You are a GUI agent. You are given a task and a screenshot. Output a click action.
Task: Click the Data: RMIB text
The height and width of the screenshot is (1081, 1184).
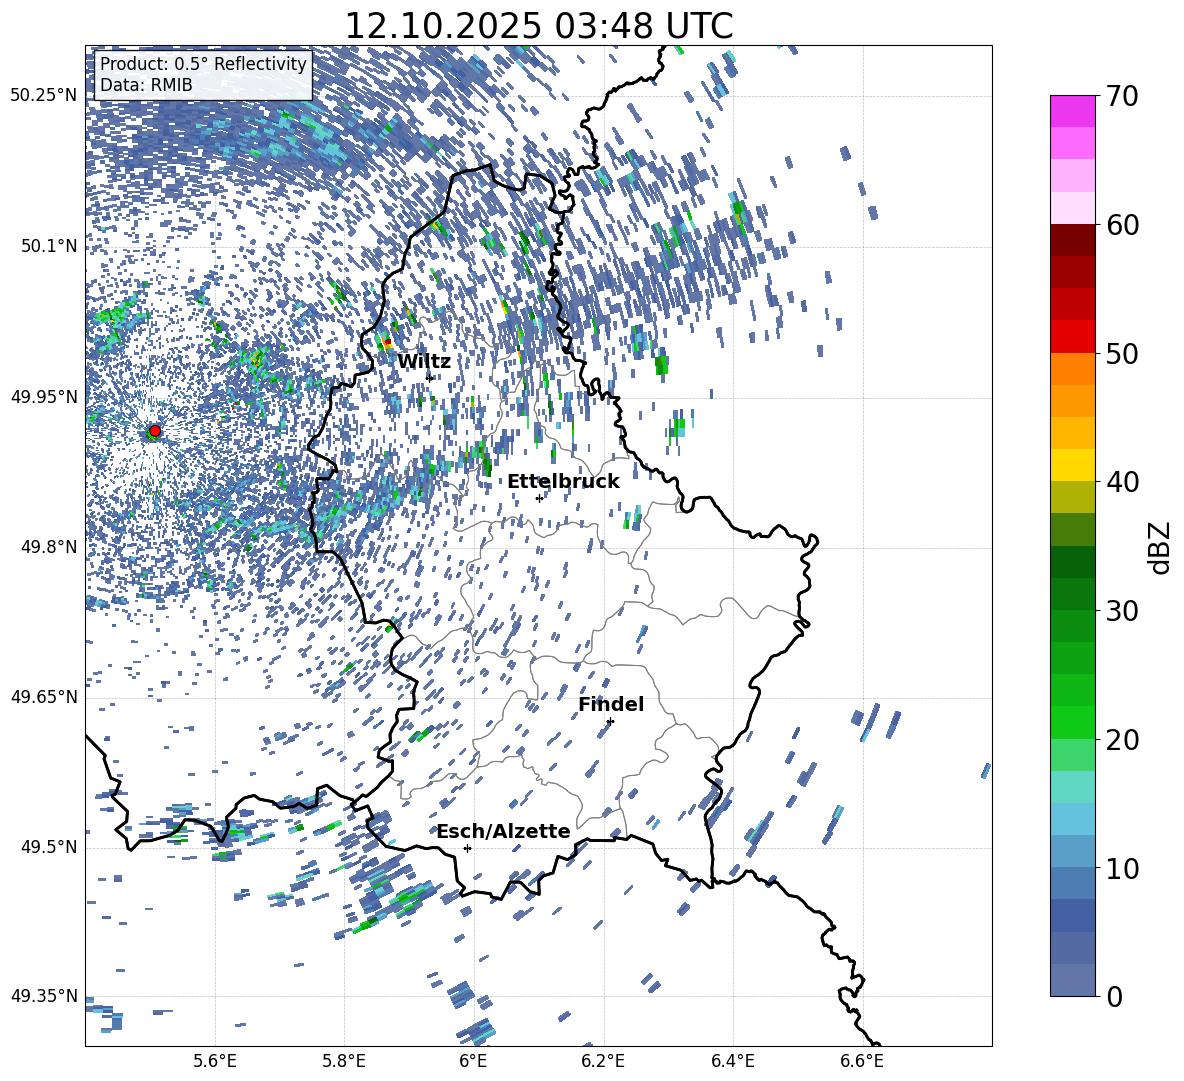tap(146, 85)
